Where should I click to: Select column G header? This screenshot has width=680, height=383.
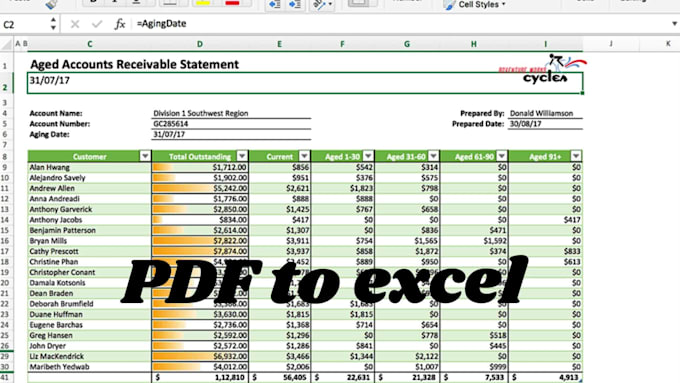point(407,44)
